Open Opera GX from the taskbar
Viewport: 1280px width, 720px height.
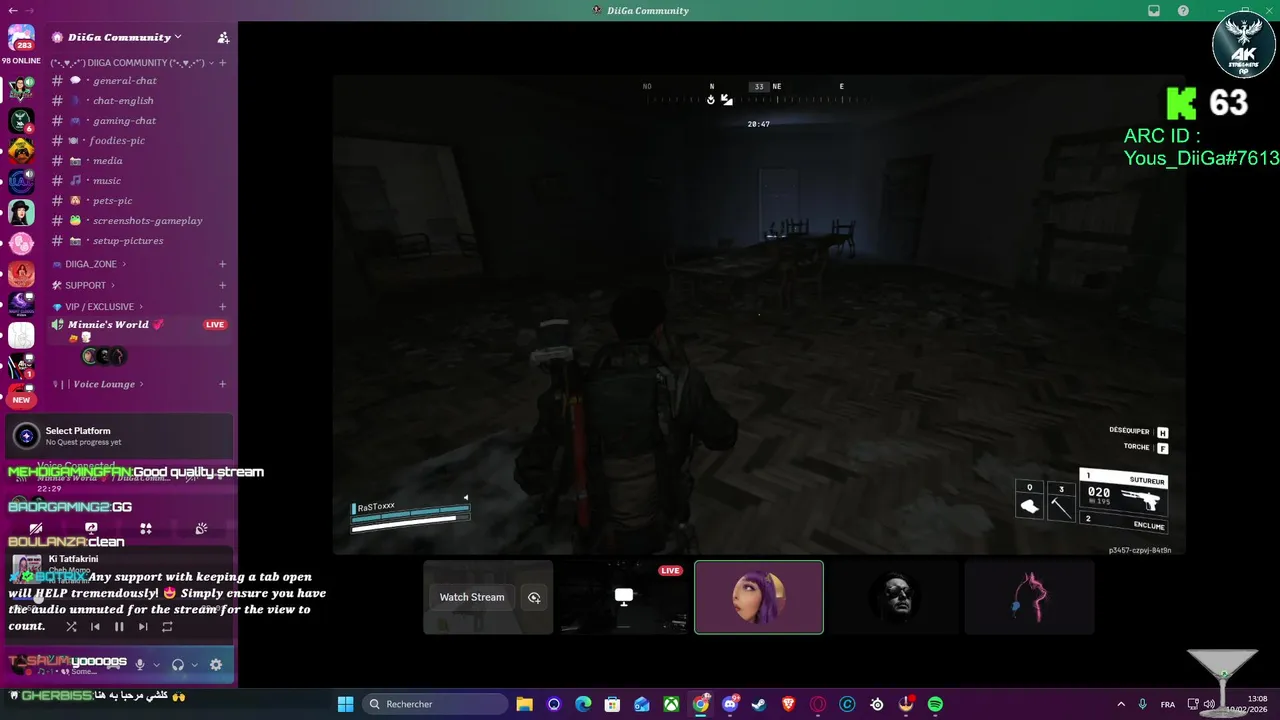818,704
